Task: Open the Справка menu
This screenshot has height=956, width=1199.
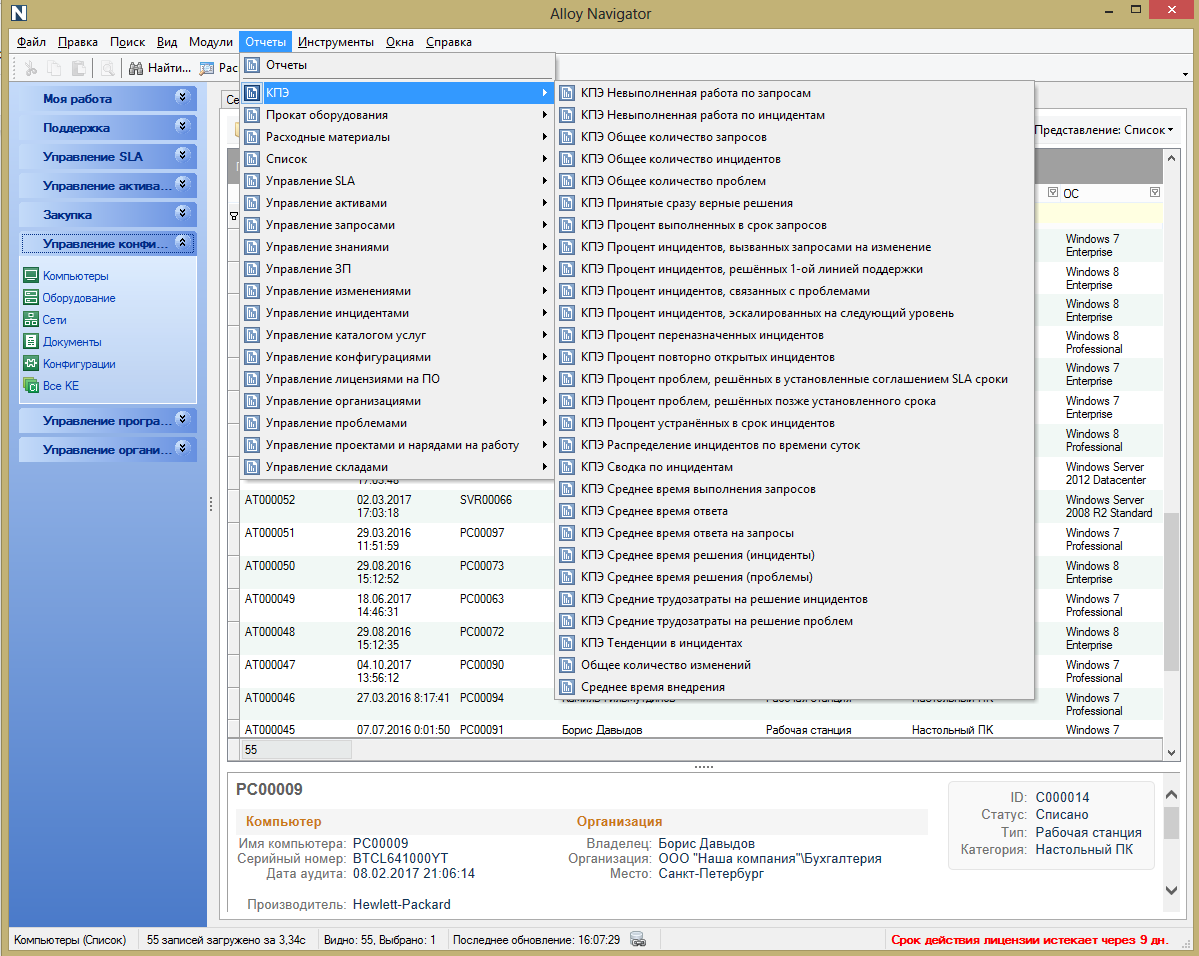Action: click(449, 42)
